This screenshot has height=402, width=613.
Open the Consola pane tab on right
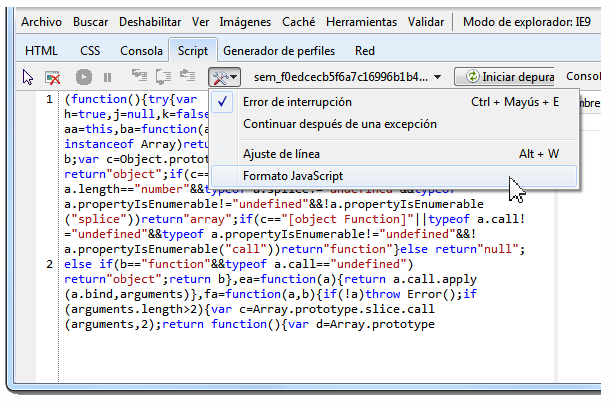pos(583,76)
